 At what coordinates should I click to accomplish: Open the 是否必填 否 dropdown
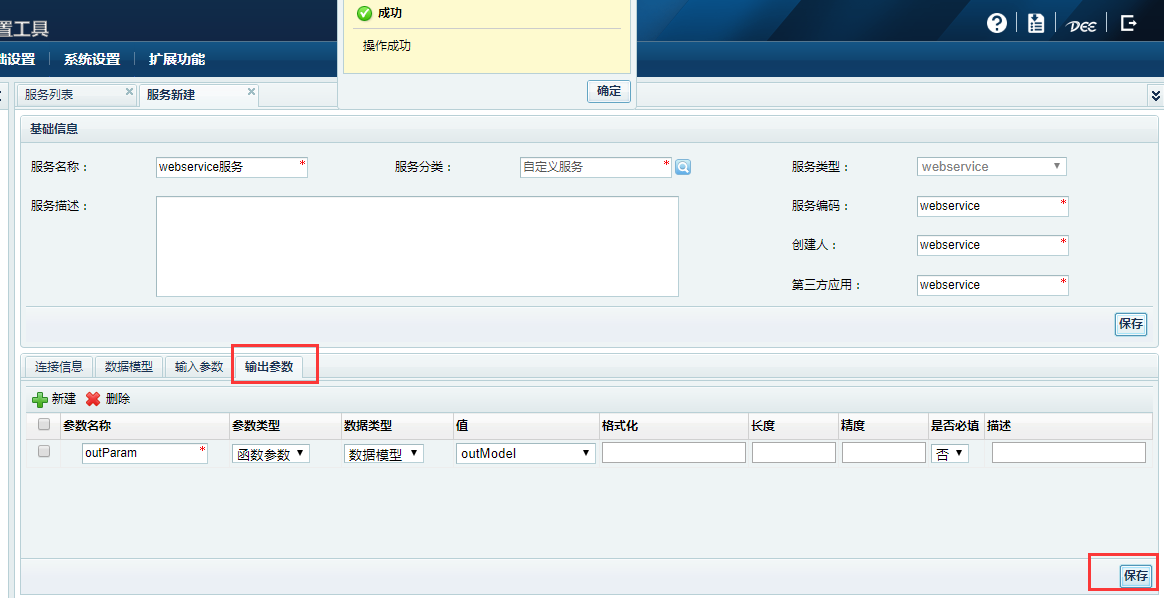[x=950, y=453]
